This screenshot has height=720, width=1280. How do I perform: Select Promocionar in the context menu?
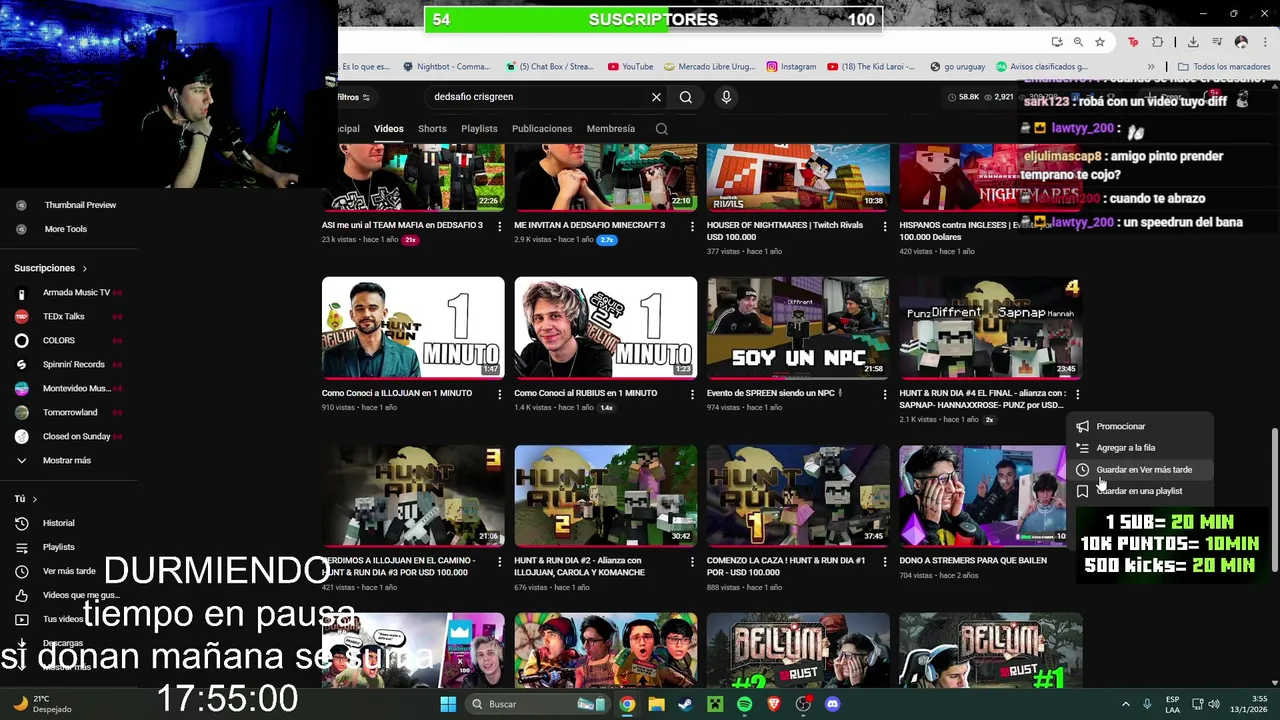point(1138,427)
